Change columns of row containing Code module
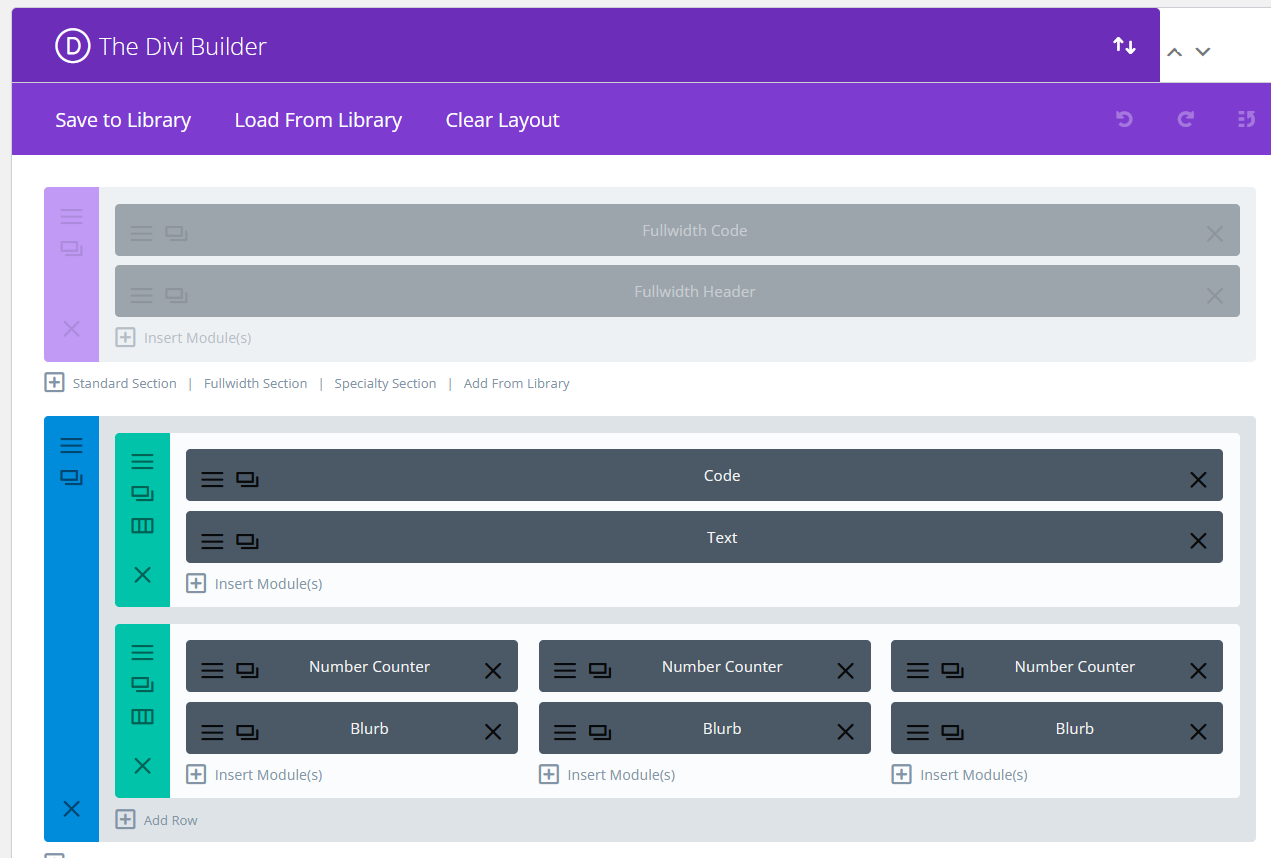The height and width of the screenshot is (858, 1271). [142, 526]
